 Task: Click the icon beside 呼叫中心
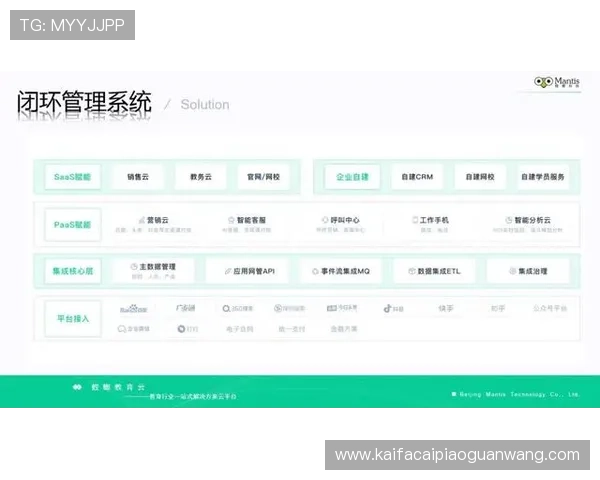pos(325,220)
